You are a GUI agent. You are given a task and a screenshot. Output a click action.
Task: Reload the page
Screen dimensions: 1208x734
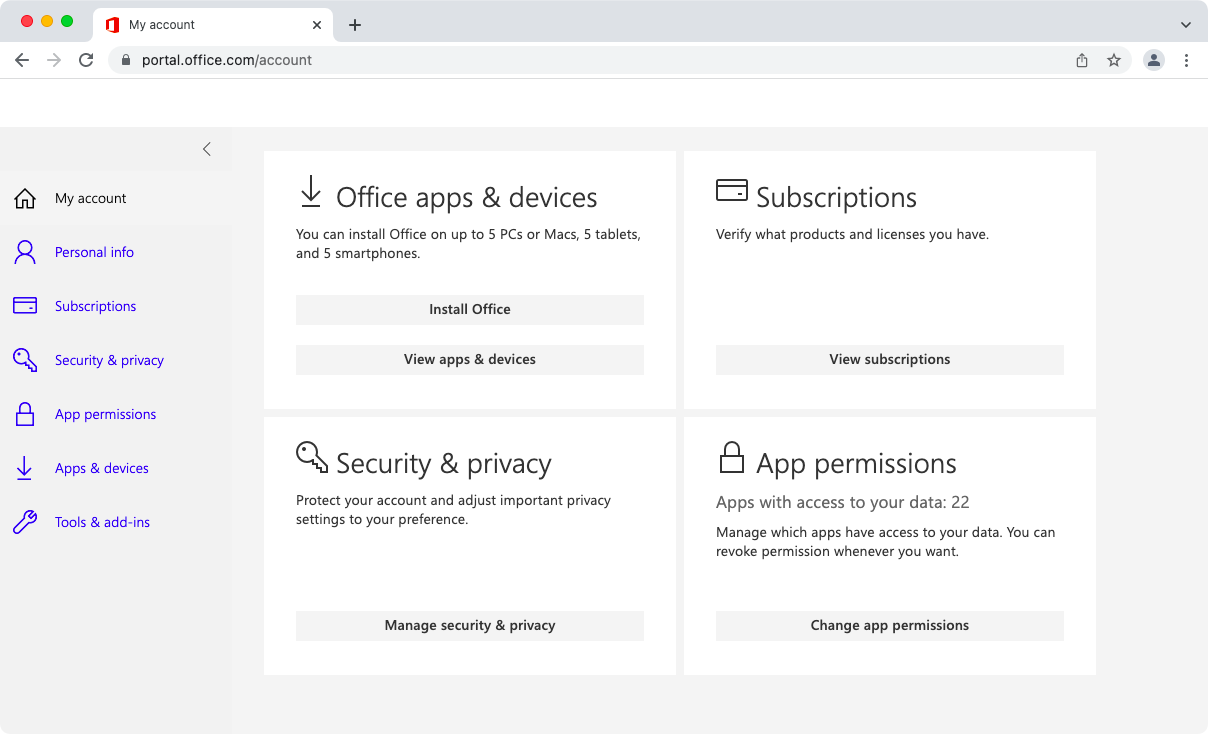tap(86, 60)
